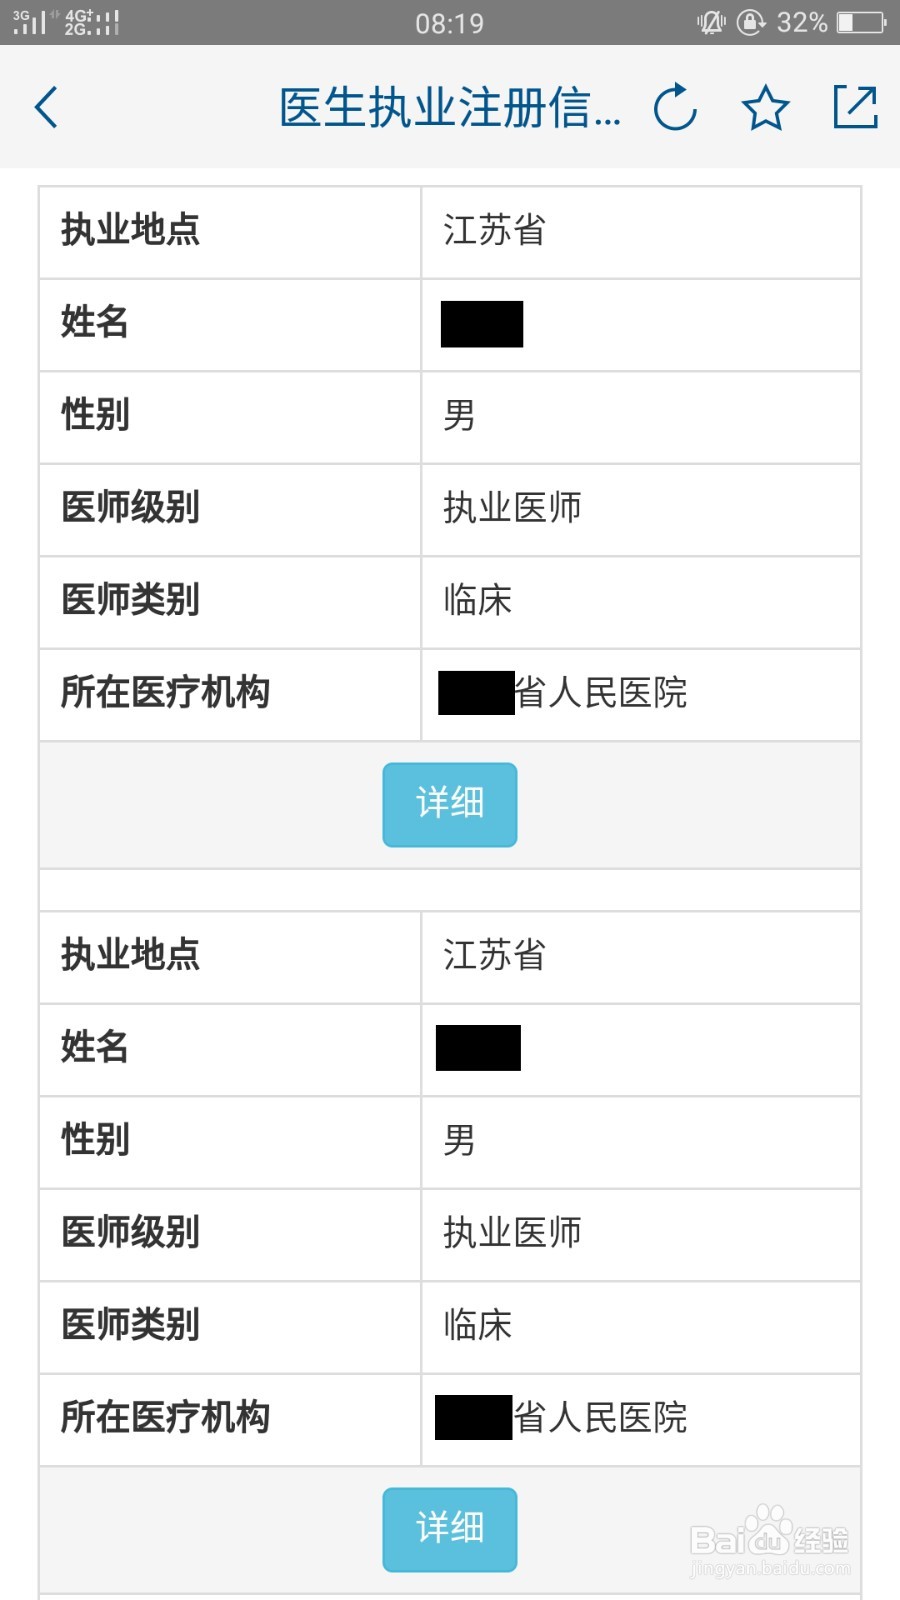Reload the page with refresh icon
Image resolution: width=900 pixels, height=1600 pixels.
tap(675, 107)
